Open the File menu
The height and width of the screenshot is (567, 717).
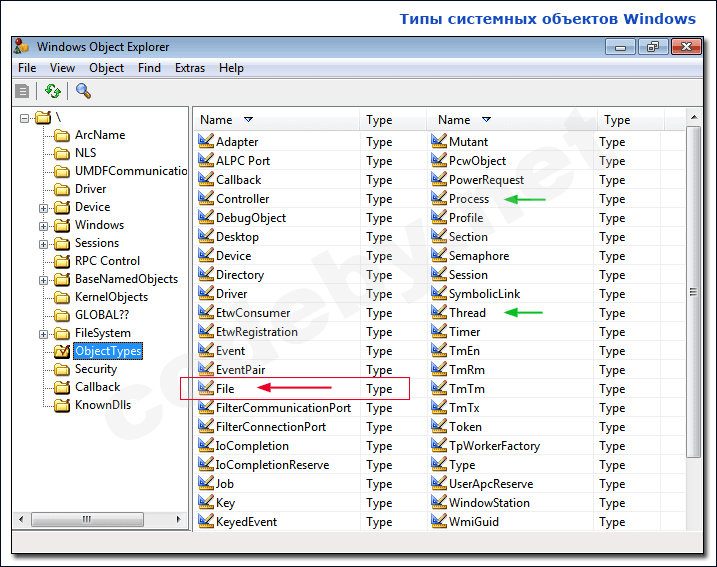click(27, 68)
